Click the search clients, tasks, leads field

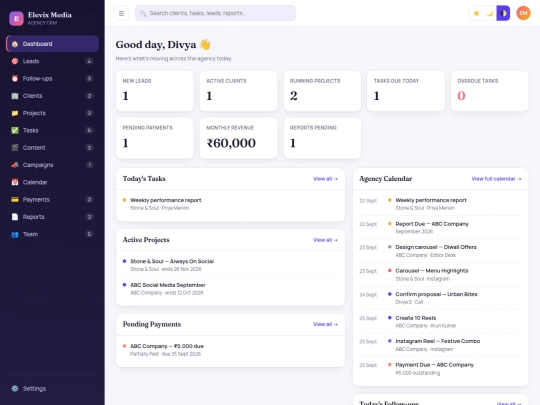(215, 13)
